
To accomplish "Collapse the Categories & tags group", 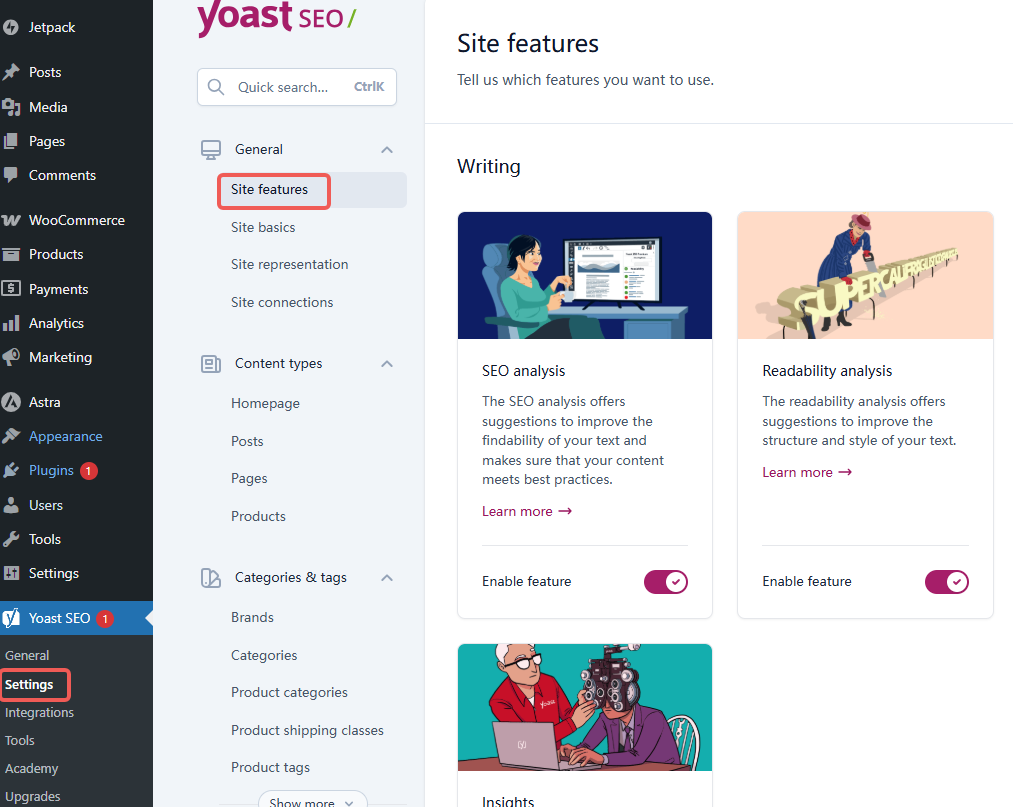I will click(386, 577).
